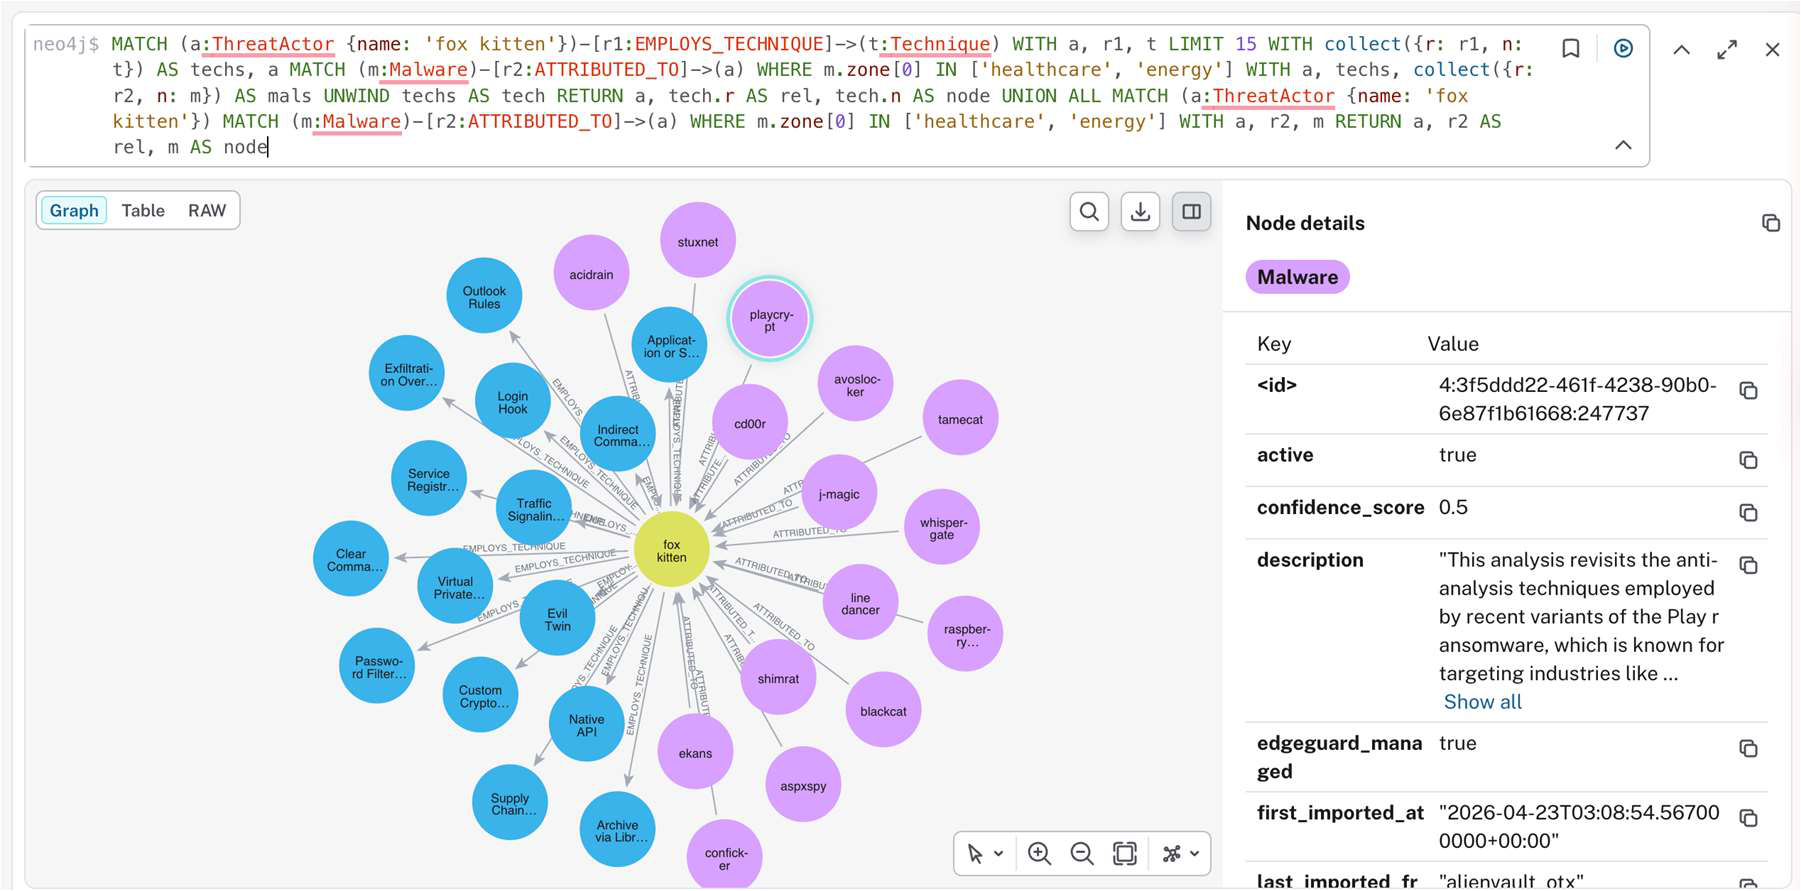The image size is (1801, 891).
Task: Collapse the query editor chevron
Action: [x=1623, y=145]
